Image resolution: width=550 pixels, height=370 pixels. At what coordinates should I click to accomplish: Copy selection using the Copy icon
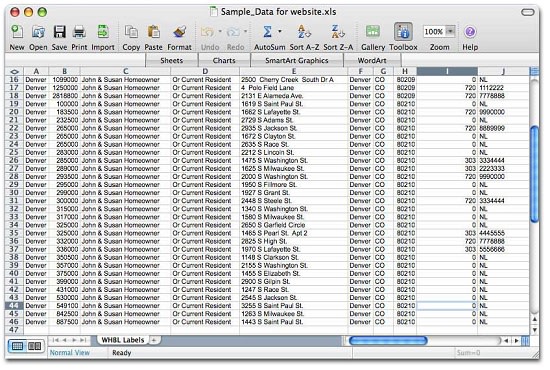131,32
